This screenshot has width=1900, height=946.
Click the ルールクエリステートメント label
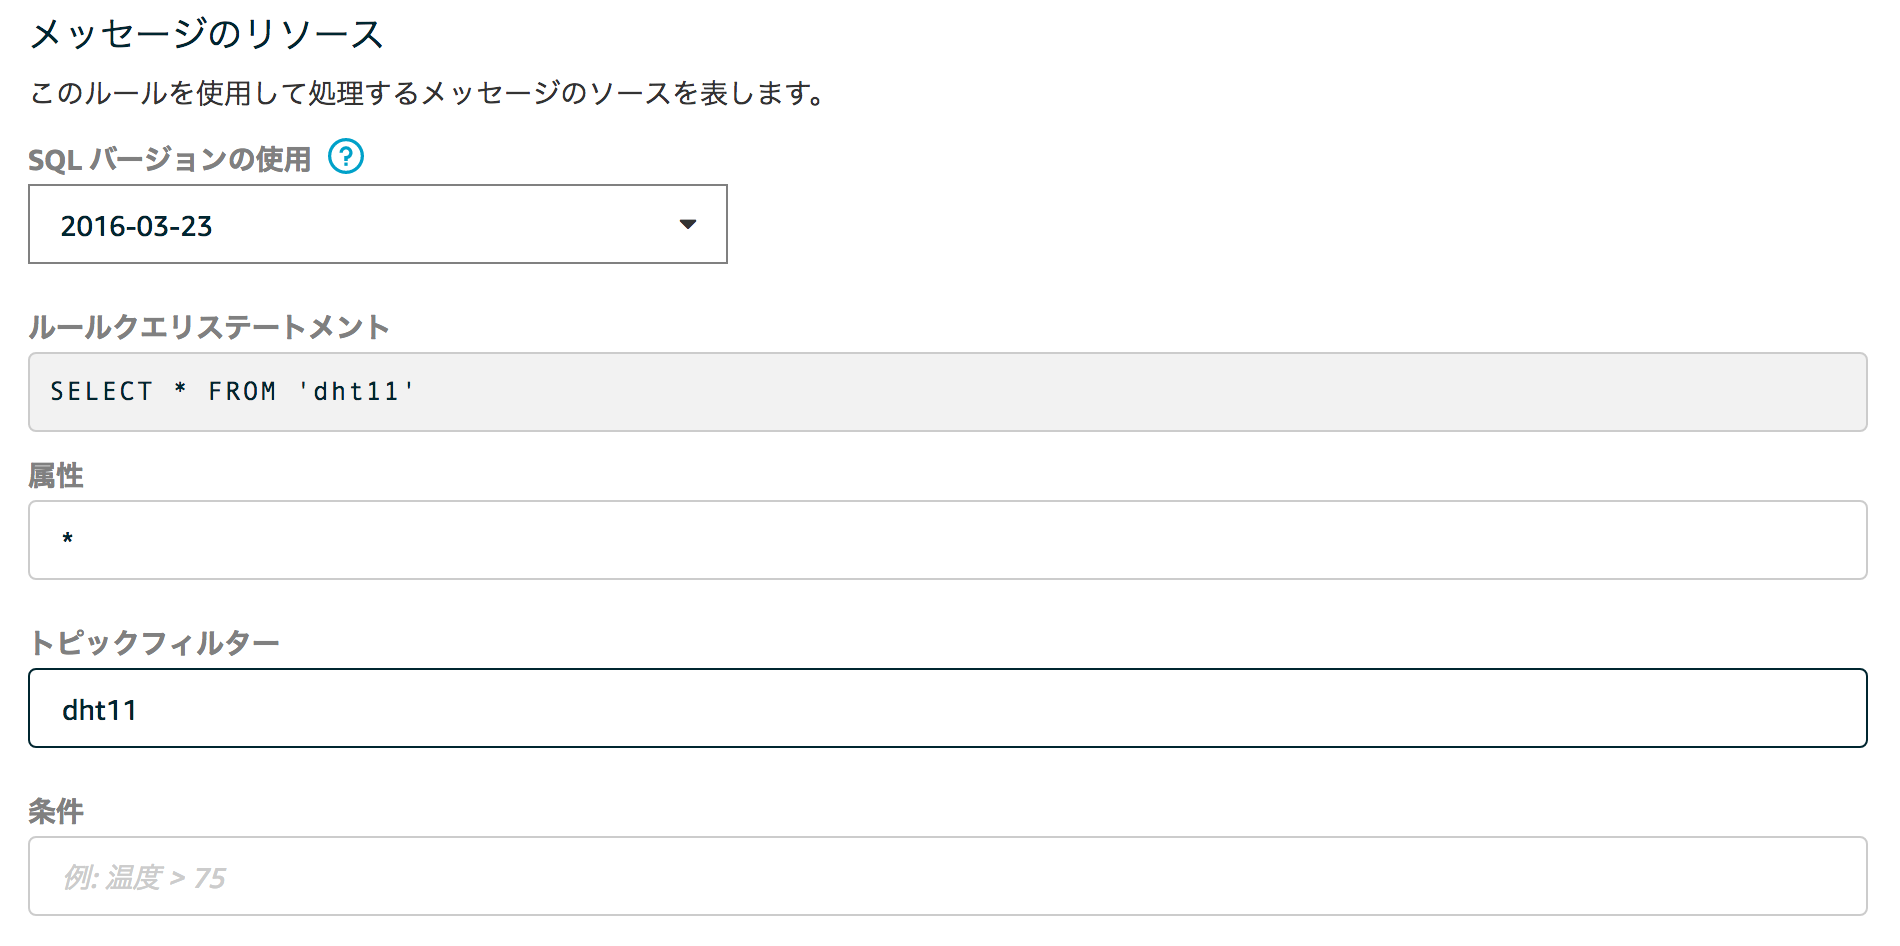click(x=209, y=327)
